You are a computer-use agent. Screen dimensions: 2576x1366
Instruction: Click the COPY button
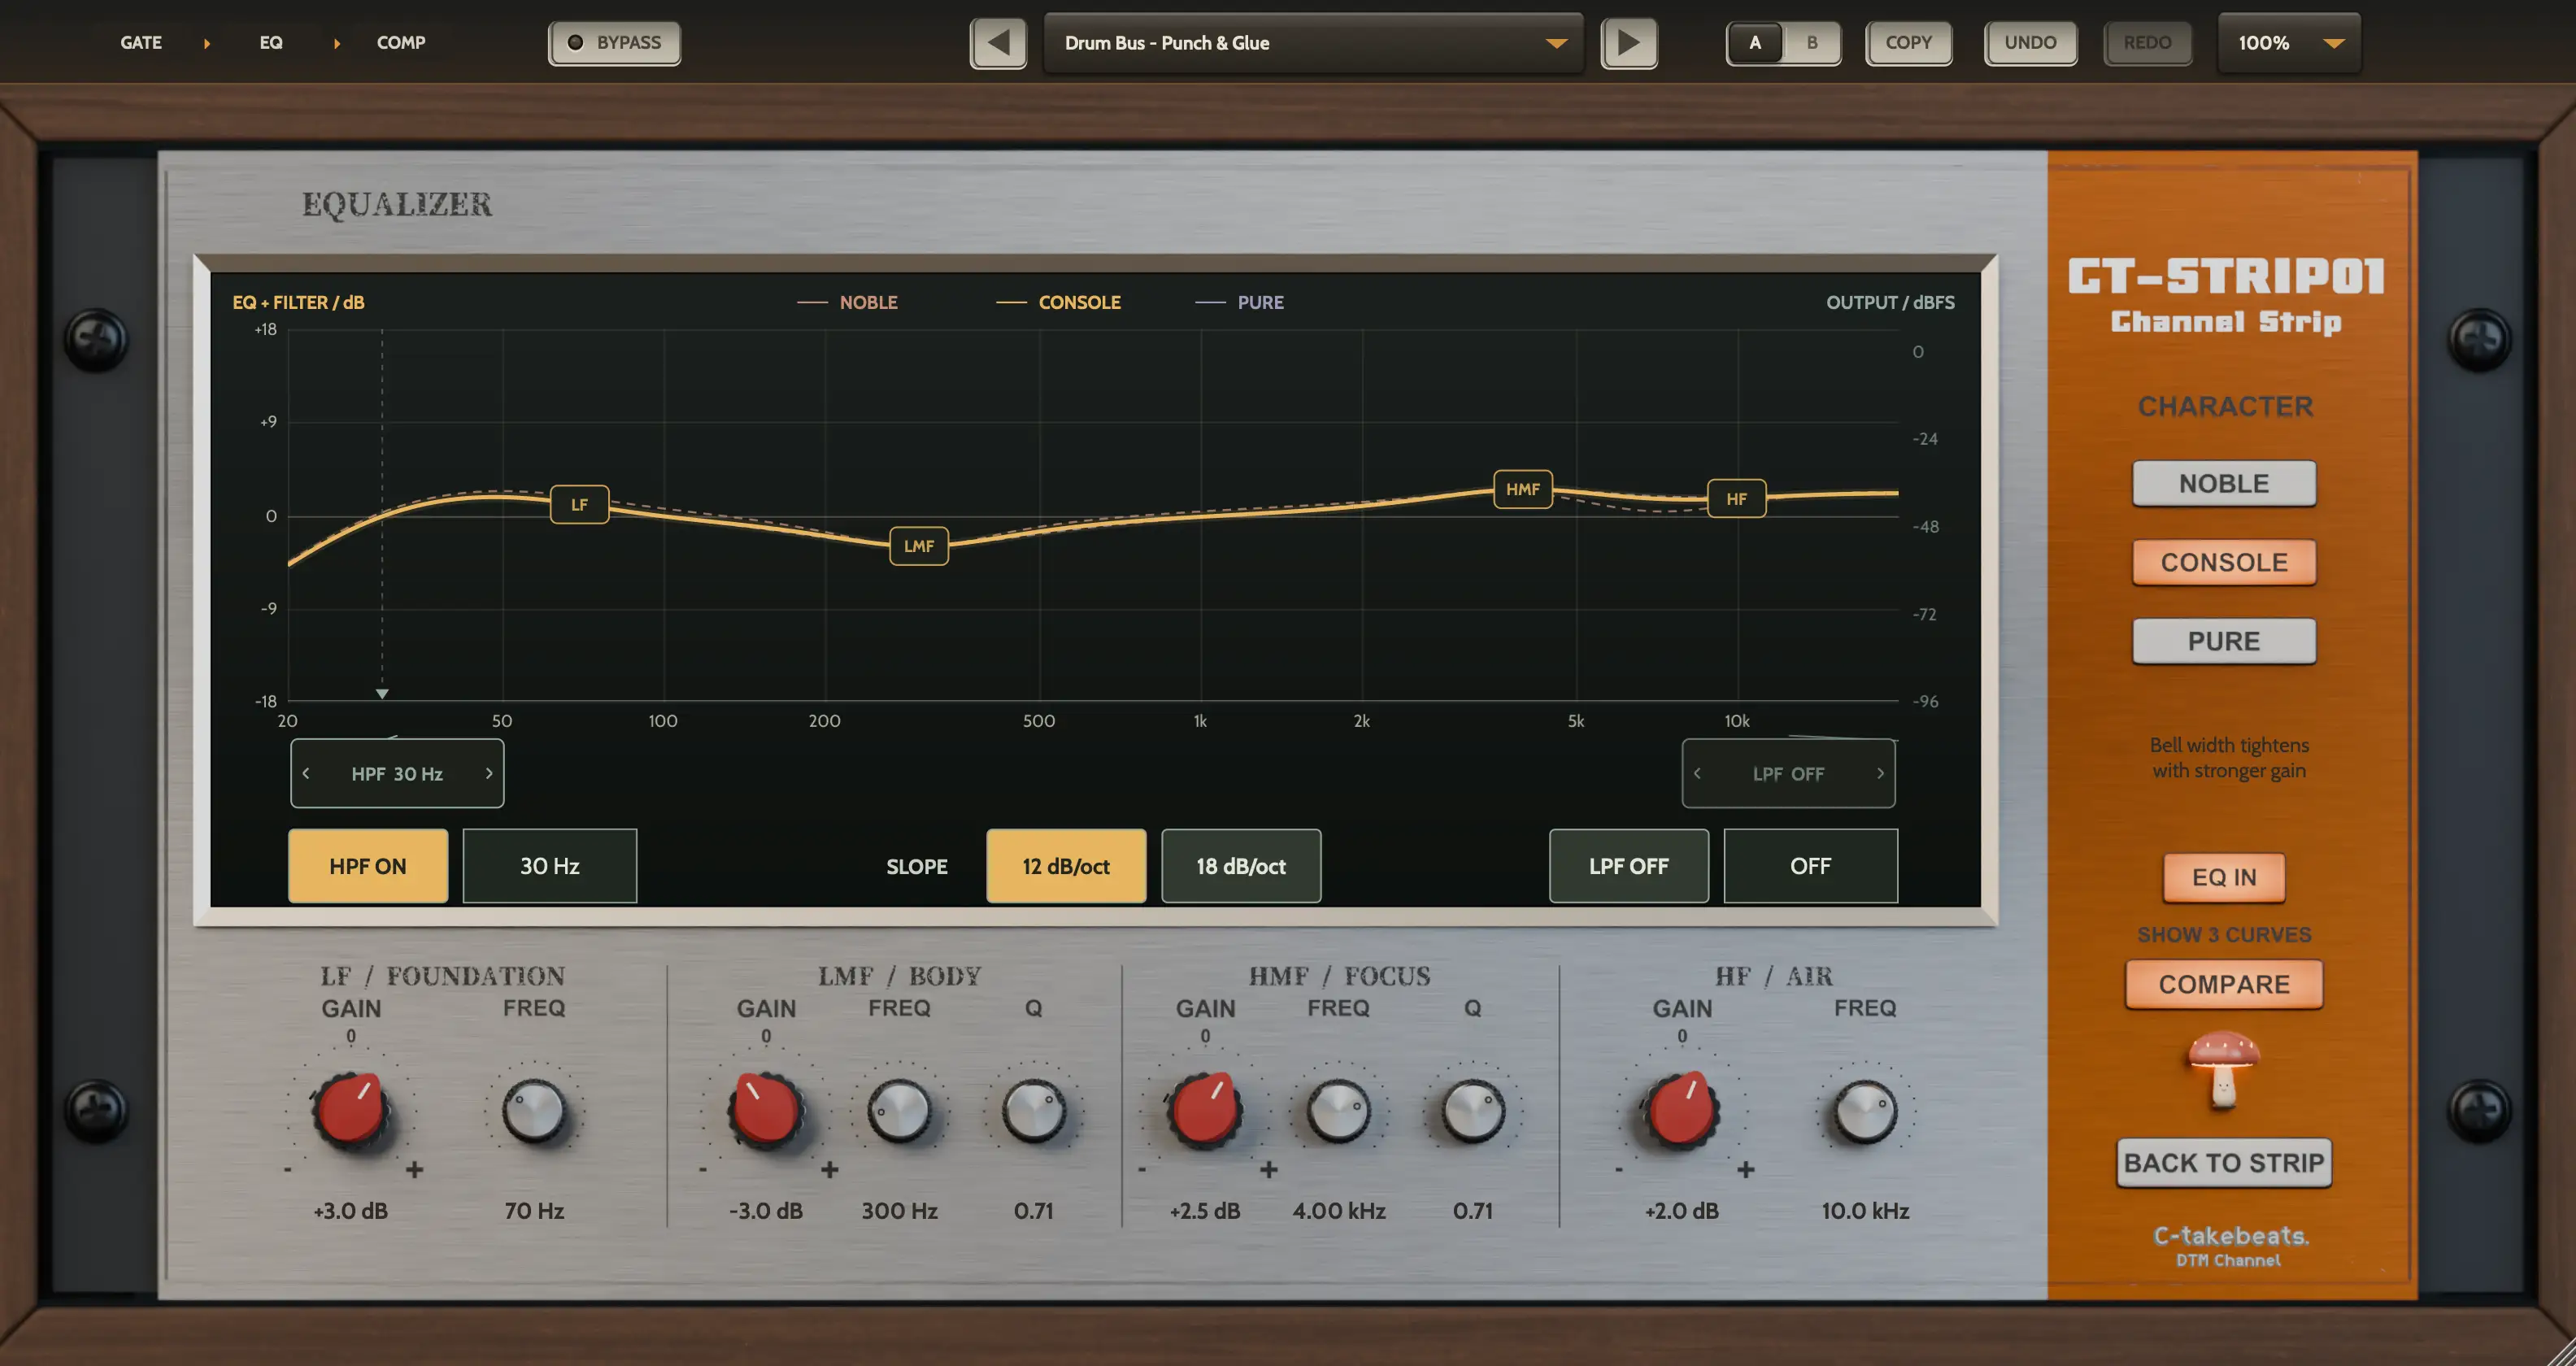1909,43
